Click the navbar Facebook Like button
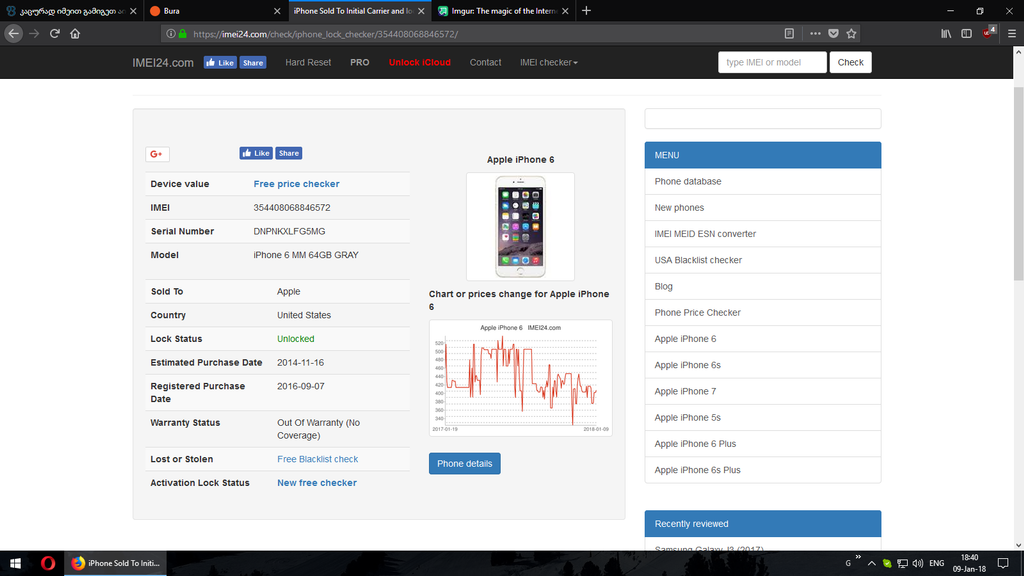The width and height of the screenshot is (1024, 576). (220, 63)
